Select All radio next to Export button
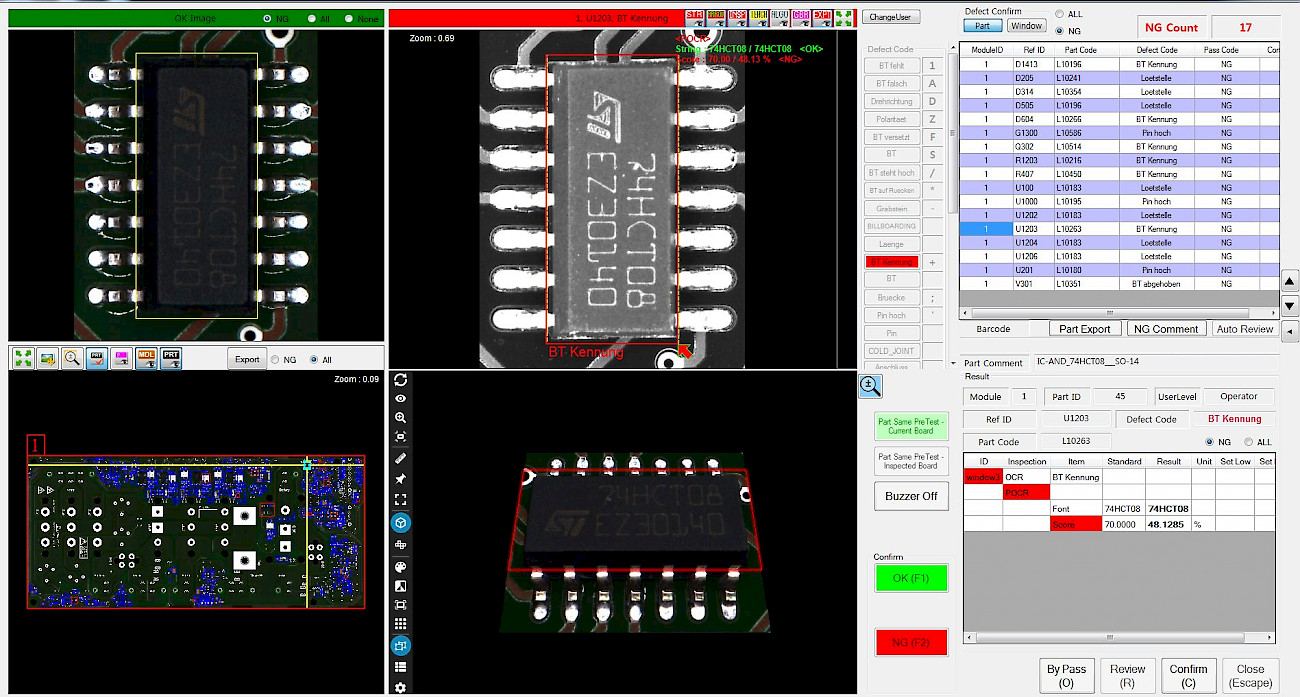 (314, 359)
